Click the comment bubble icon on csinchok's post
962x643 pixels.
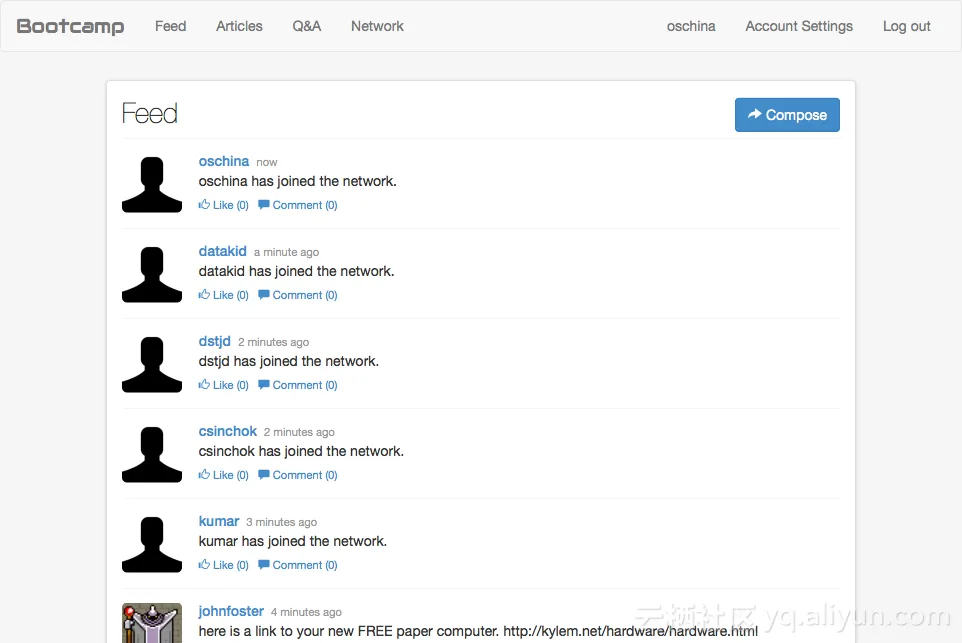(264, 475)
